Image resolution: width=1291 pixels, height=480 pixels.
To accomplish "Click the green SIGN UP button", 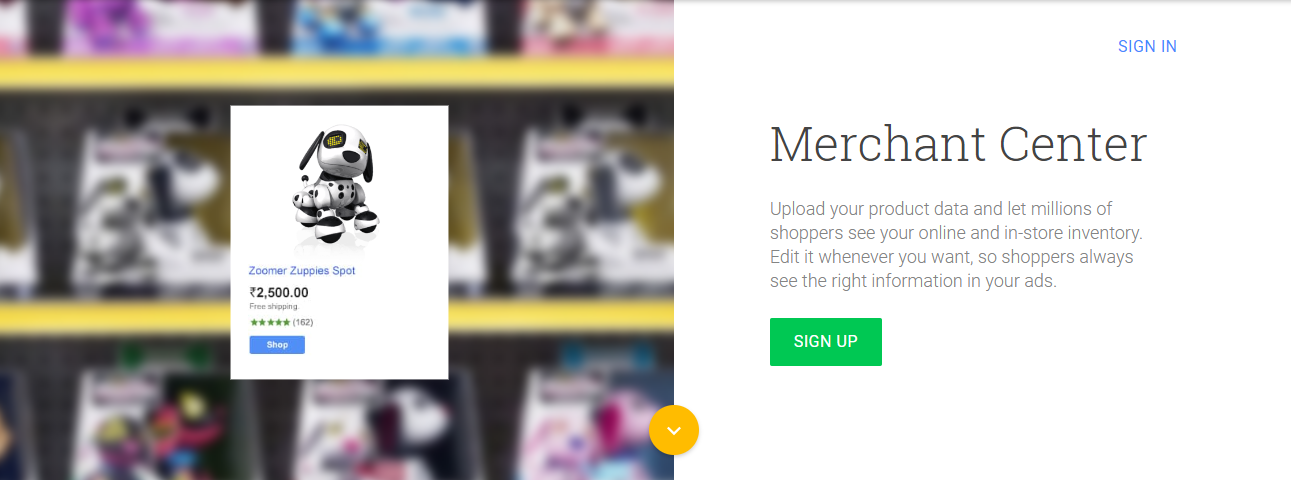I will (x=826, y=342).
